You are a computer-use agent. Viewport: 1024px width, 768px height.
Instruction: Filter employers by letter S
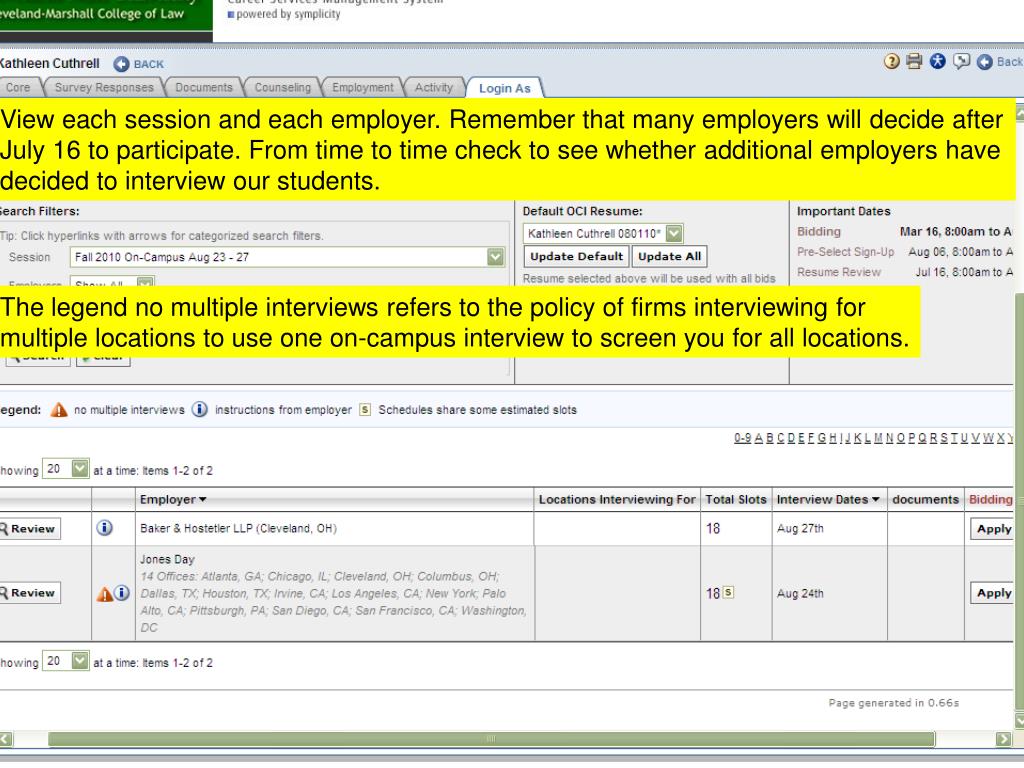click(x=943, y=438)
